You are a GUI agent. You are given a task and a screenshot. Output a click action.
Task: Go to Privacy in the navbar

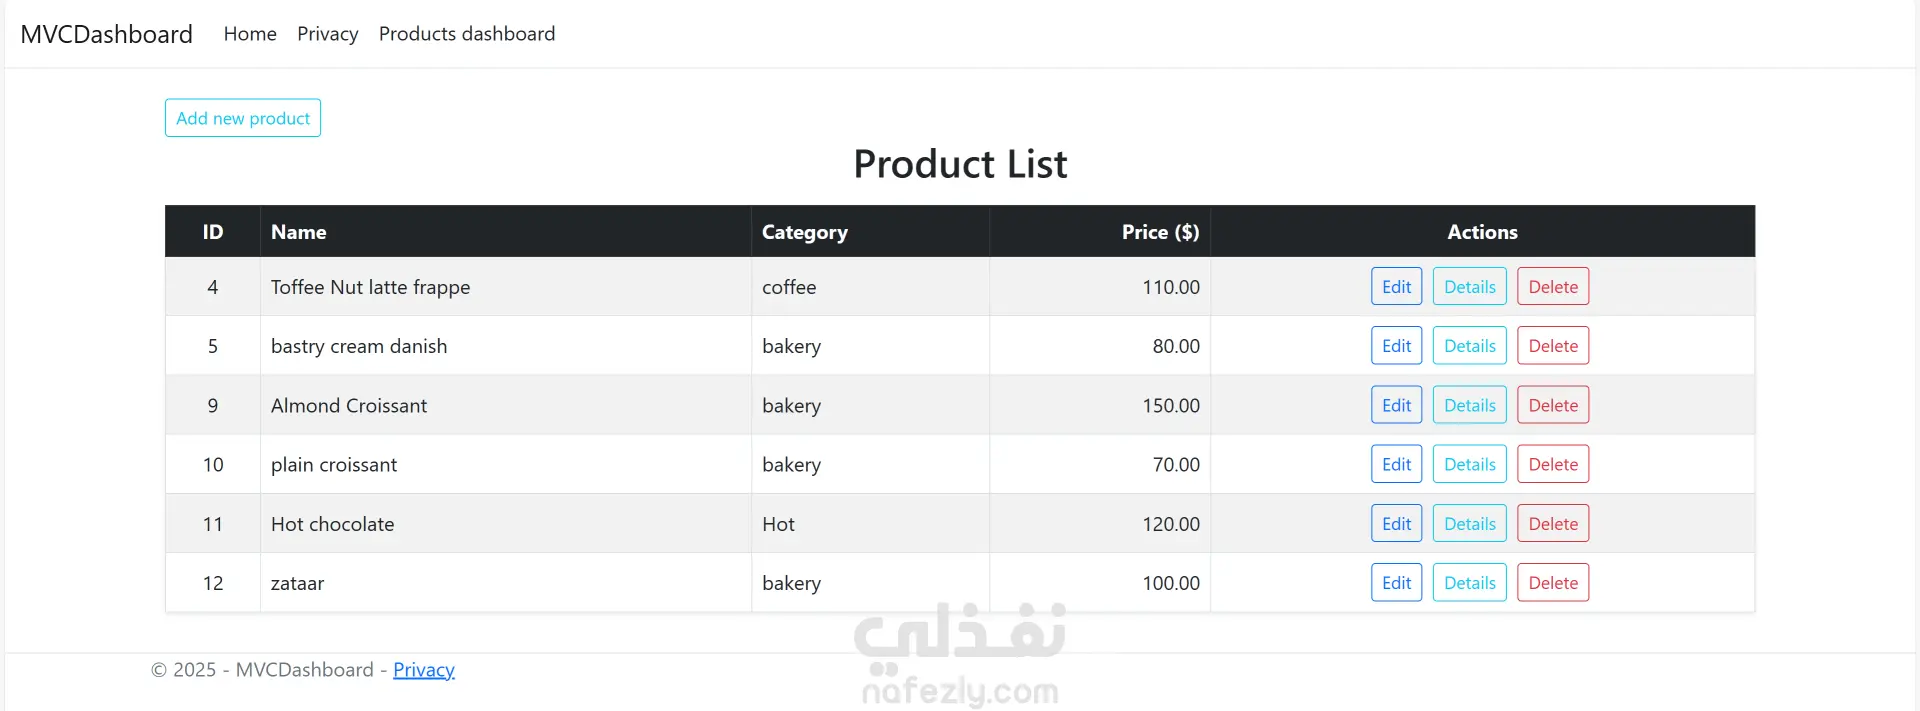pos(327,34)
